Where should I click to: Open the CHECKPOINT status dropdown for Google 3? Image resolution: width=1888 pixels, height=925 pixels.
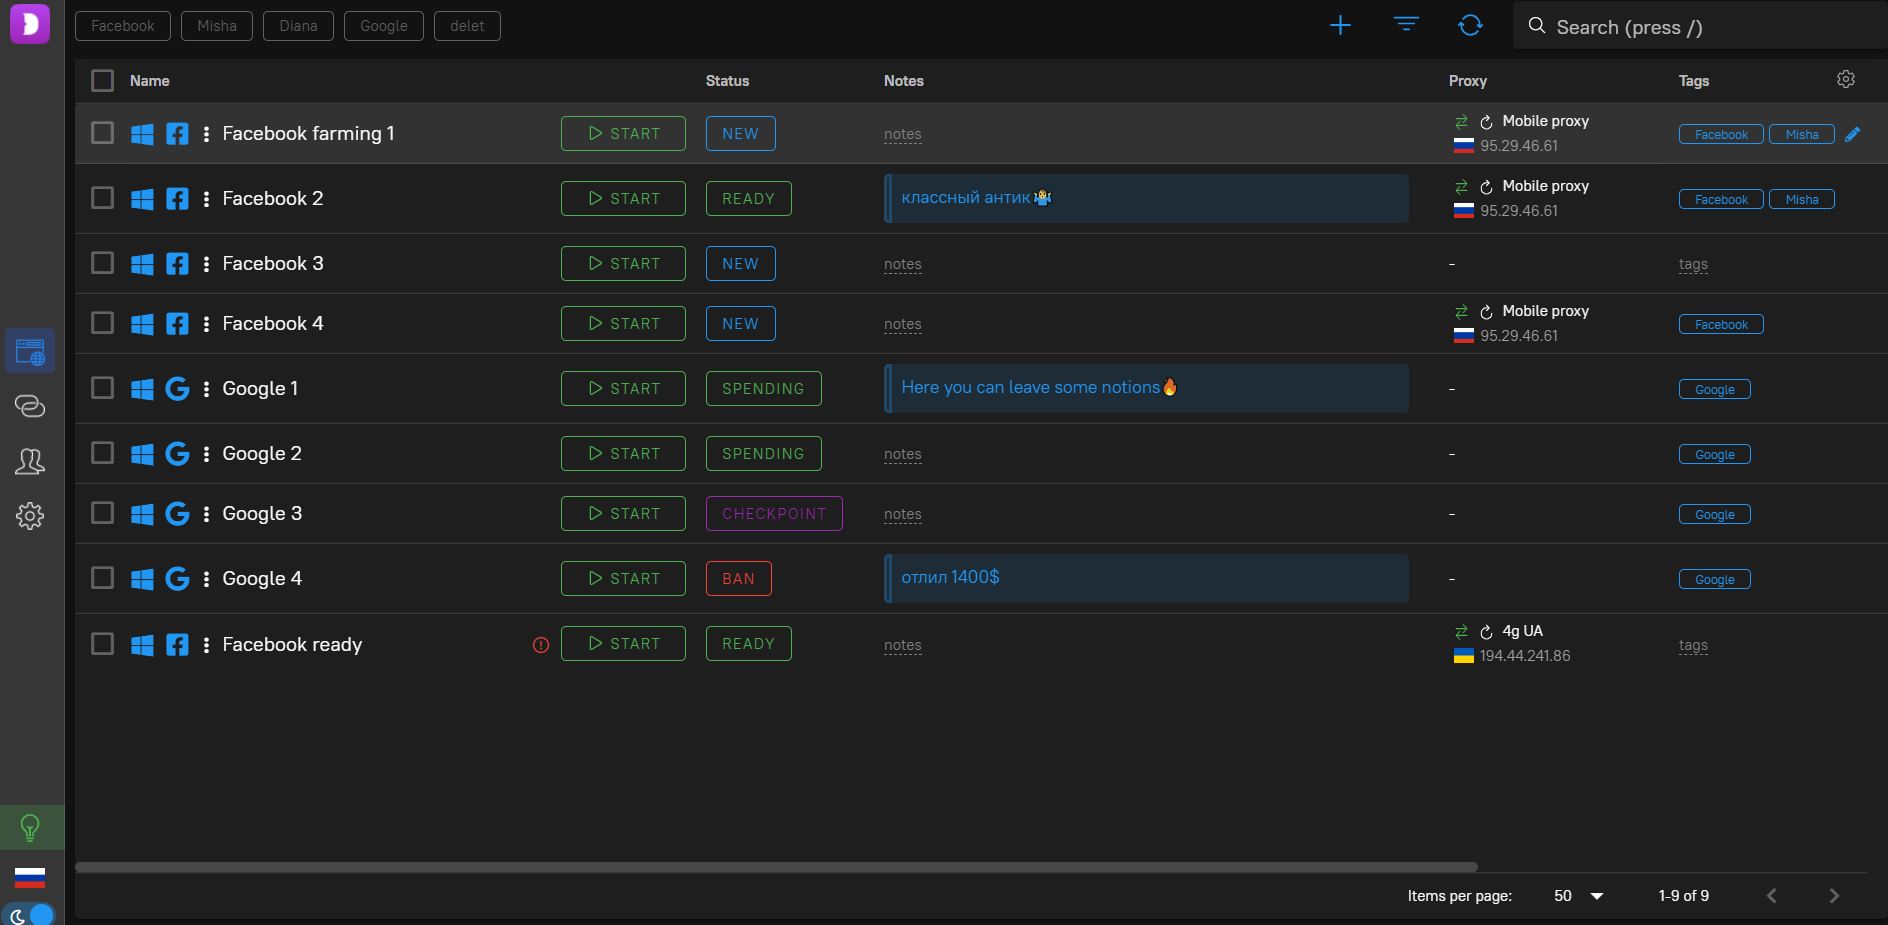[x=774, y=514]
